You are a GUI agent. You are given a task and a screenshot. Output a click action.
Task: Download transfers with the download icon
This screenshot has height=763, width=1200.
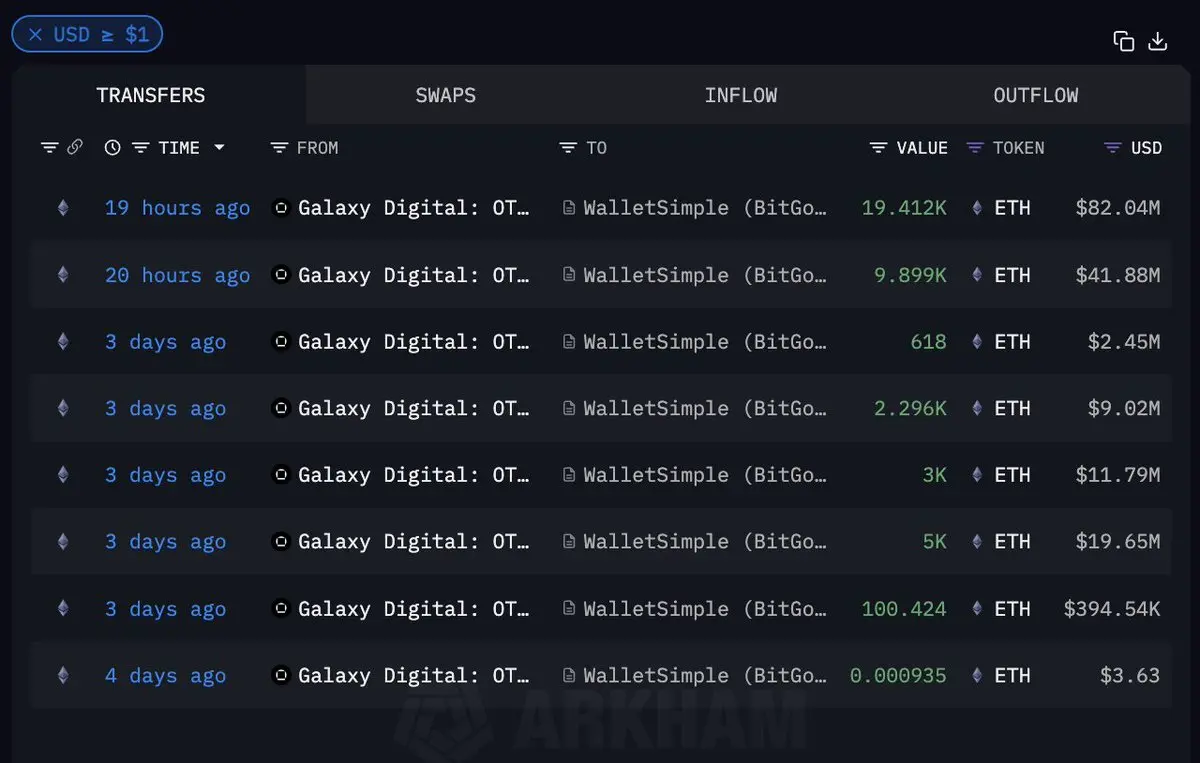(x=1158, y=41)
